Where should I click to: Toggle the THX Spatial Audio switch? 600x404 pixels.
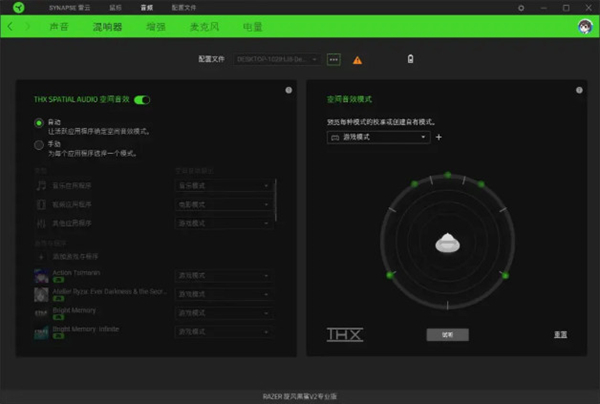(142, 100)
